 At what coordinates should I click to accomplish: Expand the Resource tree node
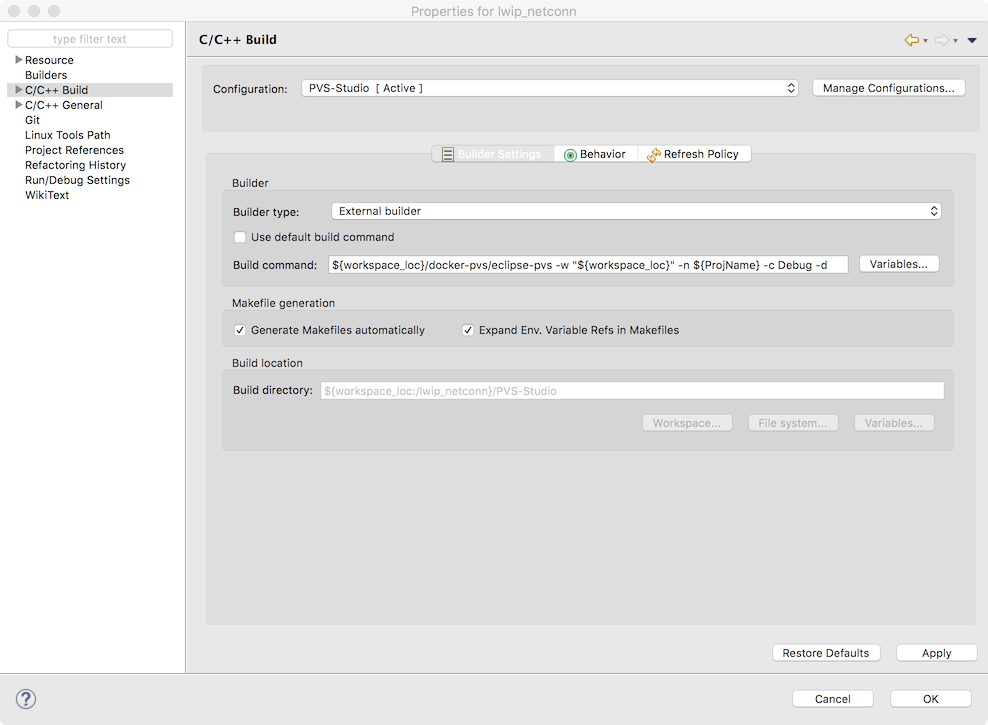(x=16, y=59)
